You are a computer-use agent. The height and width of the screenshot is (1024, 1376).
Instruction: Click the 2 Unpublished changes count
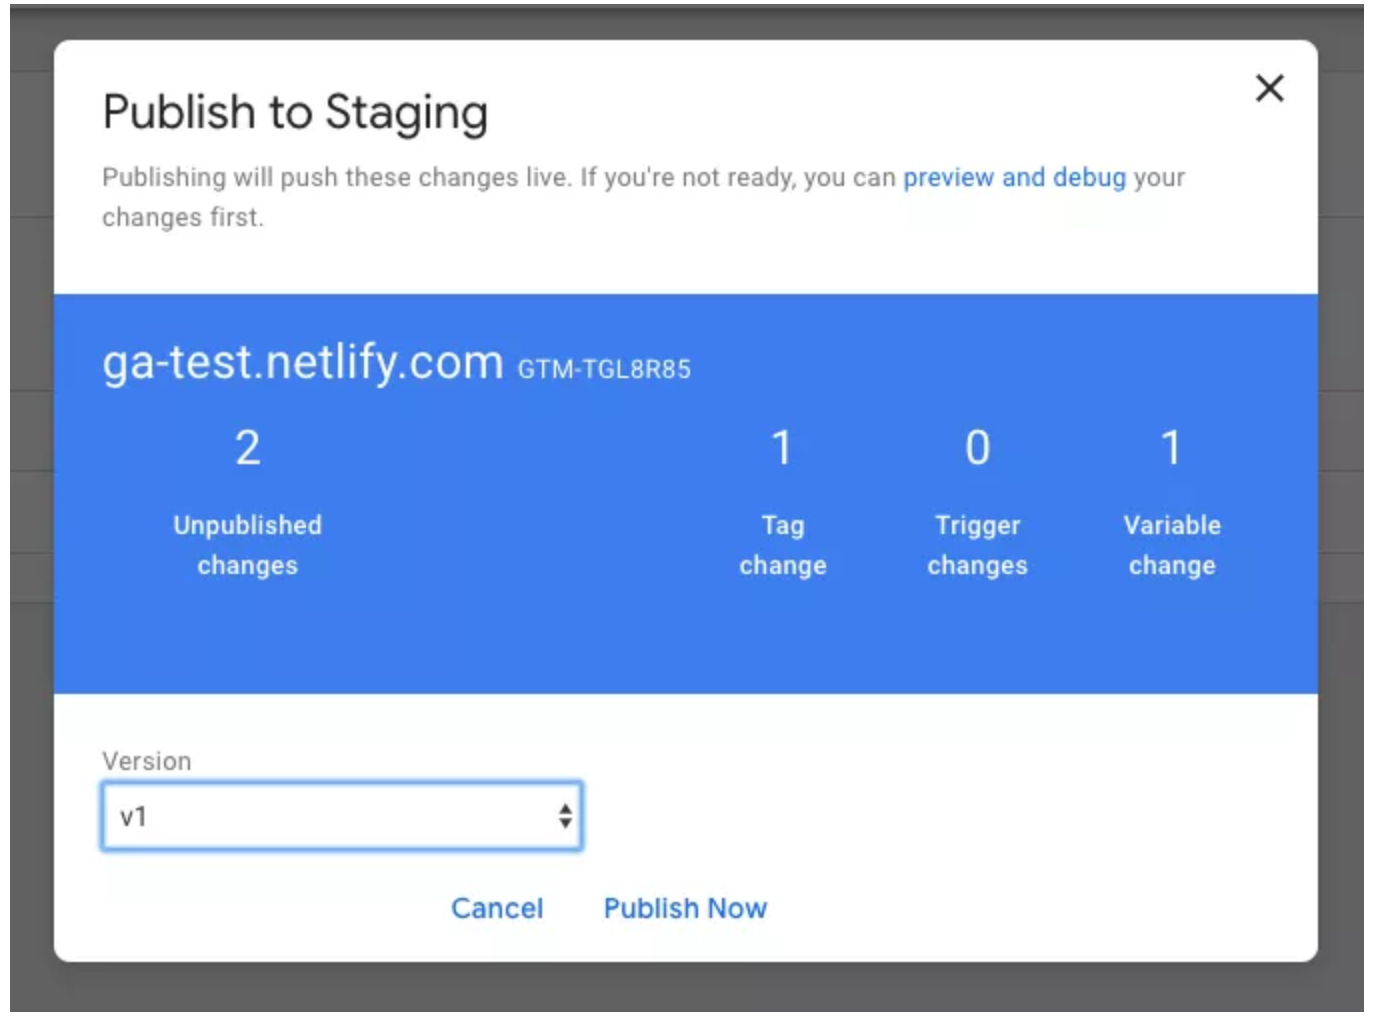247,447
